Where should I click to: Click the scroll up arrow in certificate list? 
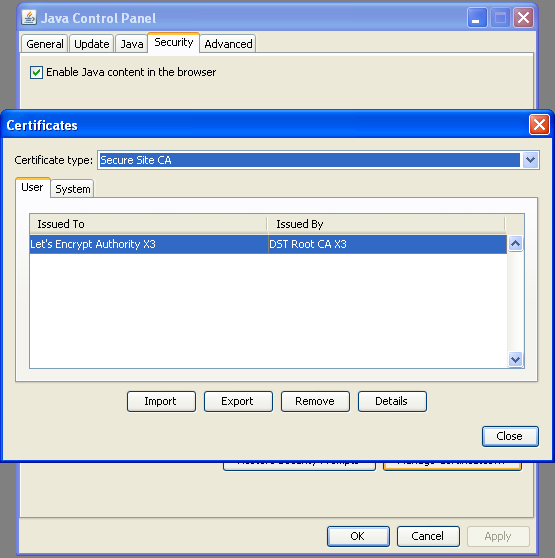[x=516, y=244]
